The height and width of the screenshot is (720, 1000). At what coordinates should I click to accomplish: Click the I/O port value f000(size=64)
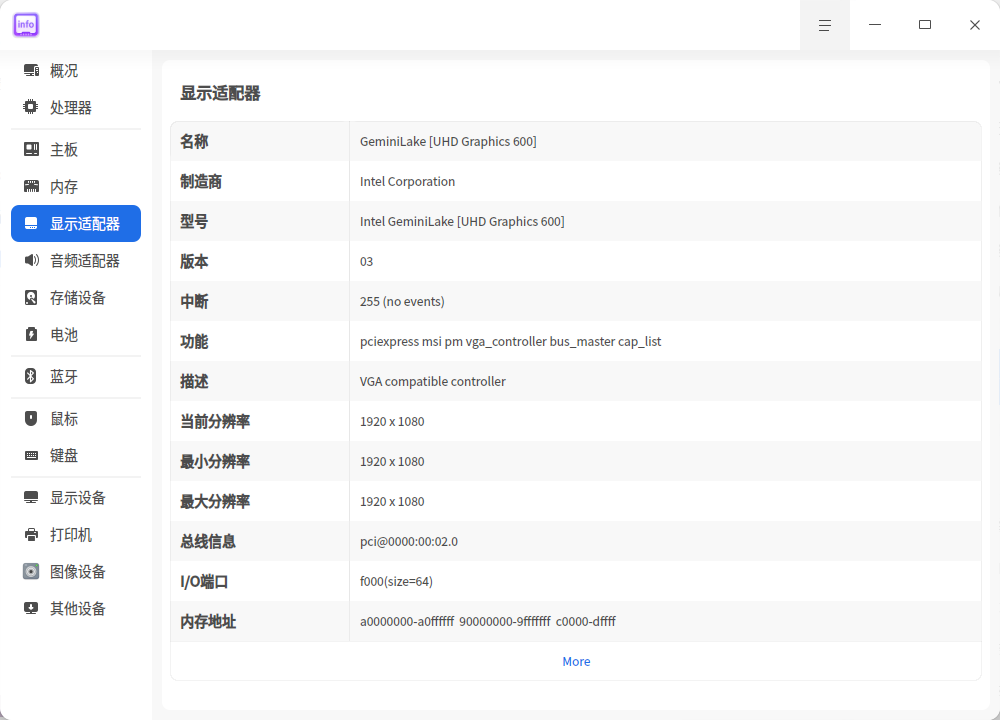[x=396, y=581]
